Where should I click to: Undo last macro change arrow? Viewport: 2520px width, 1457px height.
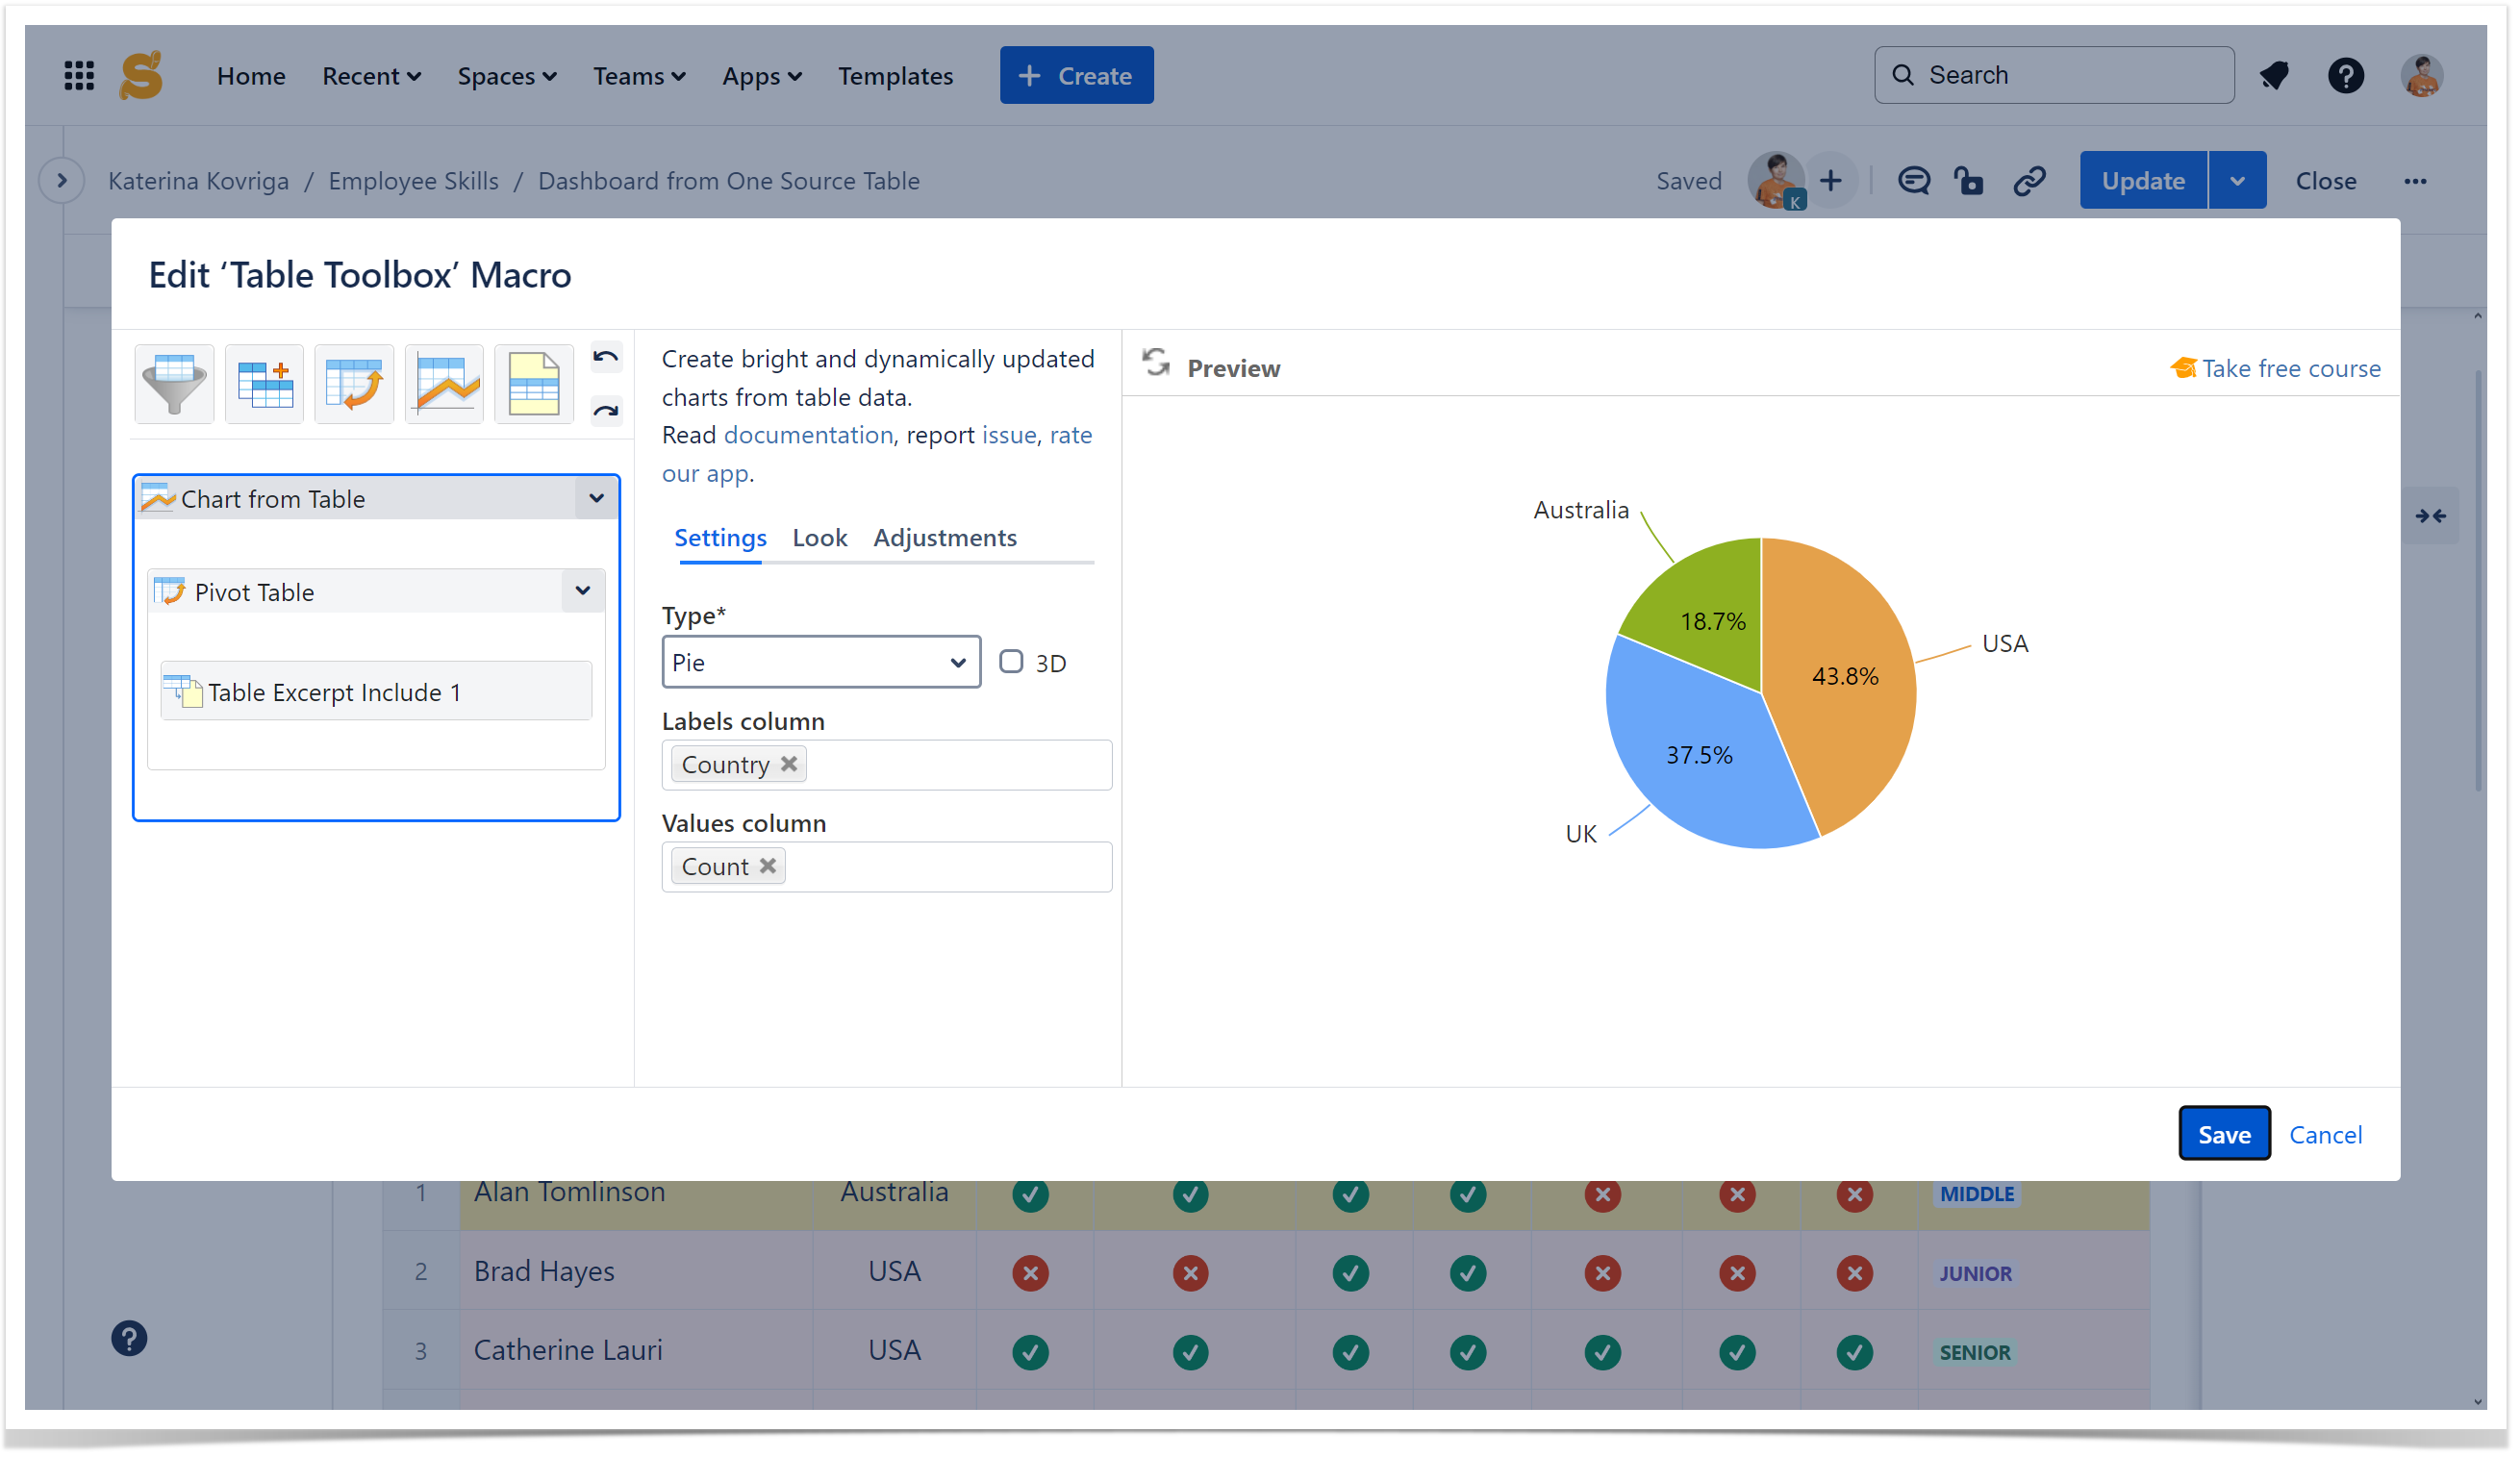point(606,358)
